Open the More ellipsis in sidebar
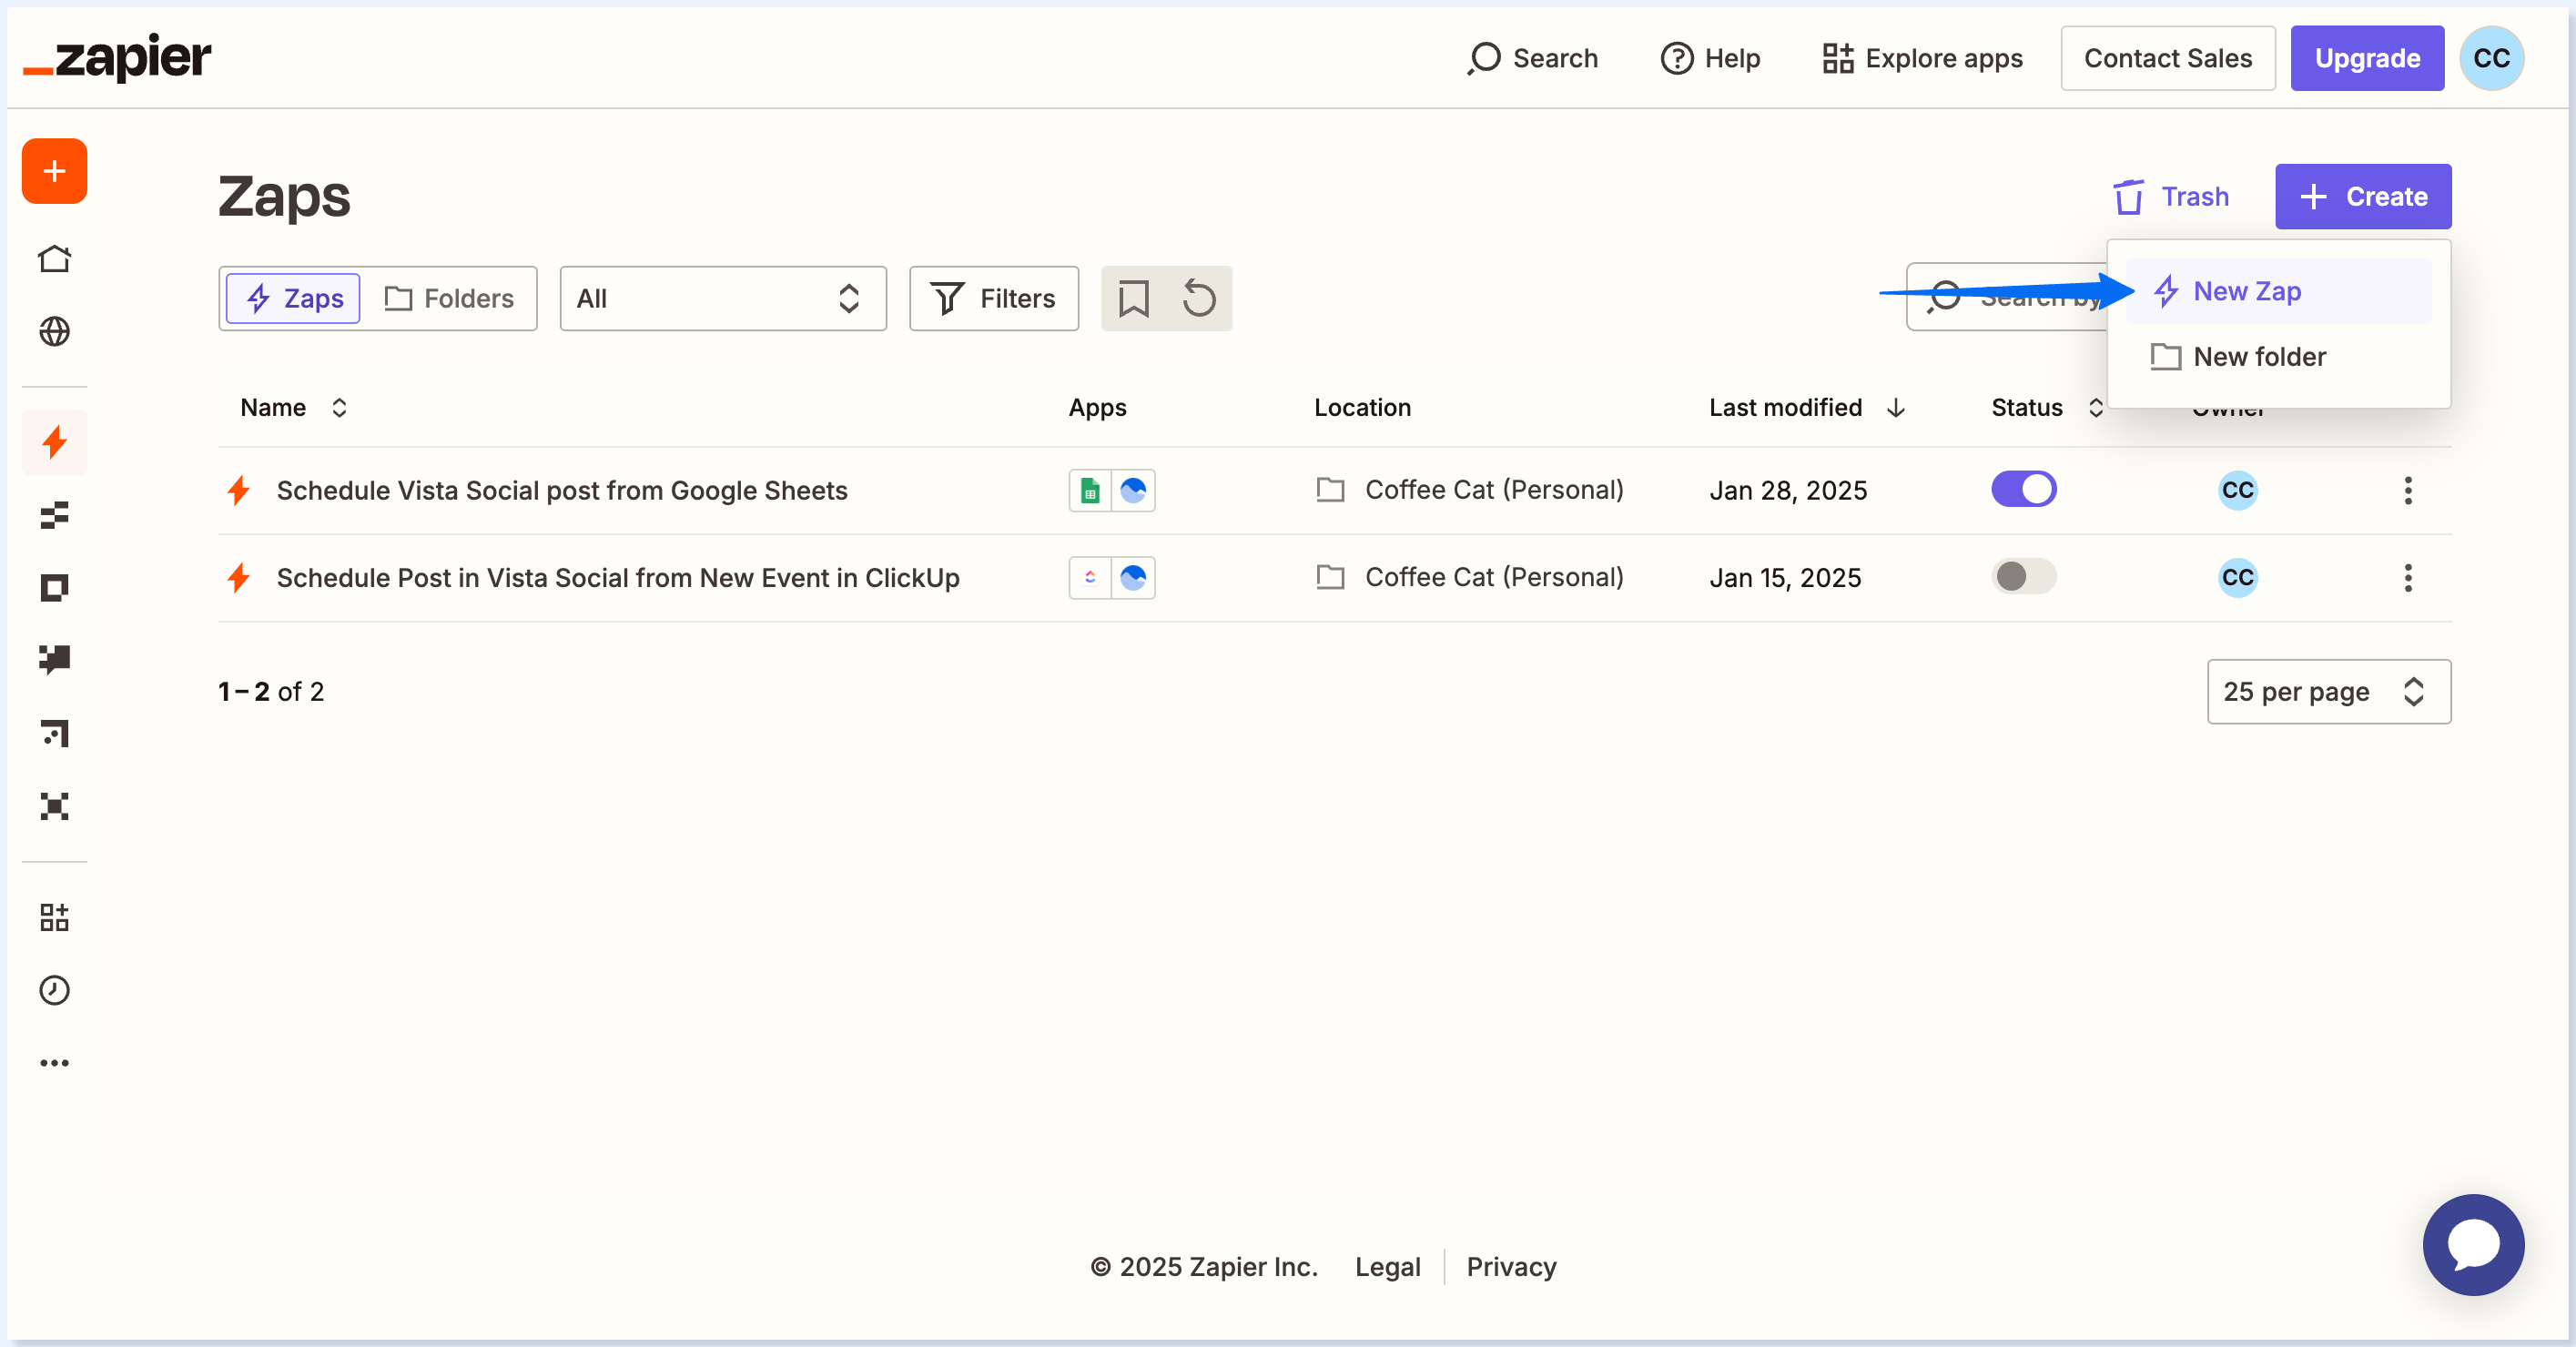This screenshot has width=2576, height=1347. pos(54,1063)
